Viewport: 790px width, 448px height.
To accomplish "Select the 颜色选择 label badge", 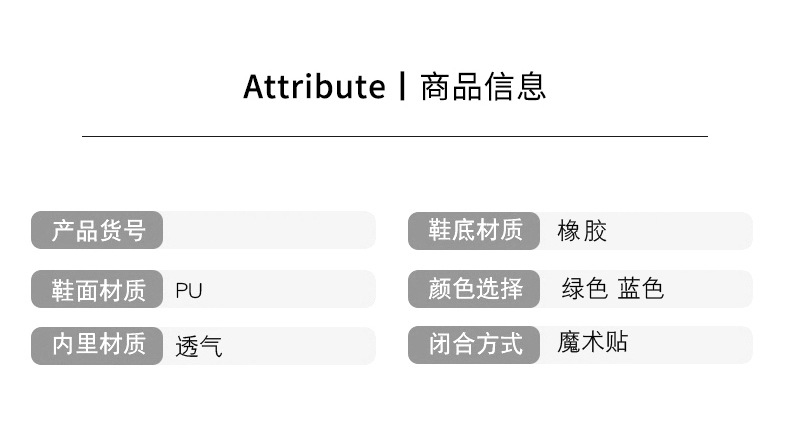I will (474, 290).
